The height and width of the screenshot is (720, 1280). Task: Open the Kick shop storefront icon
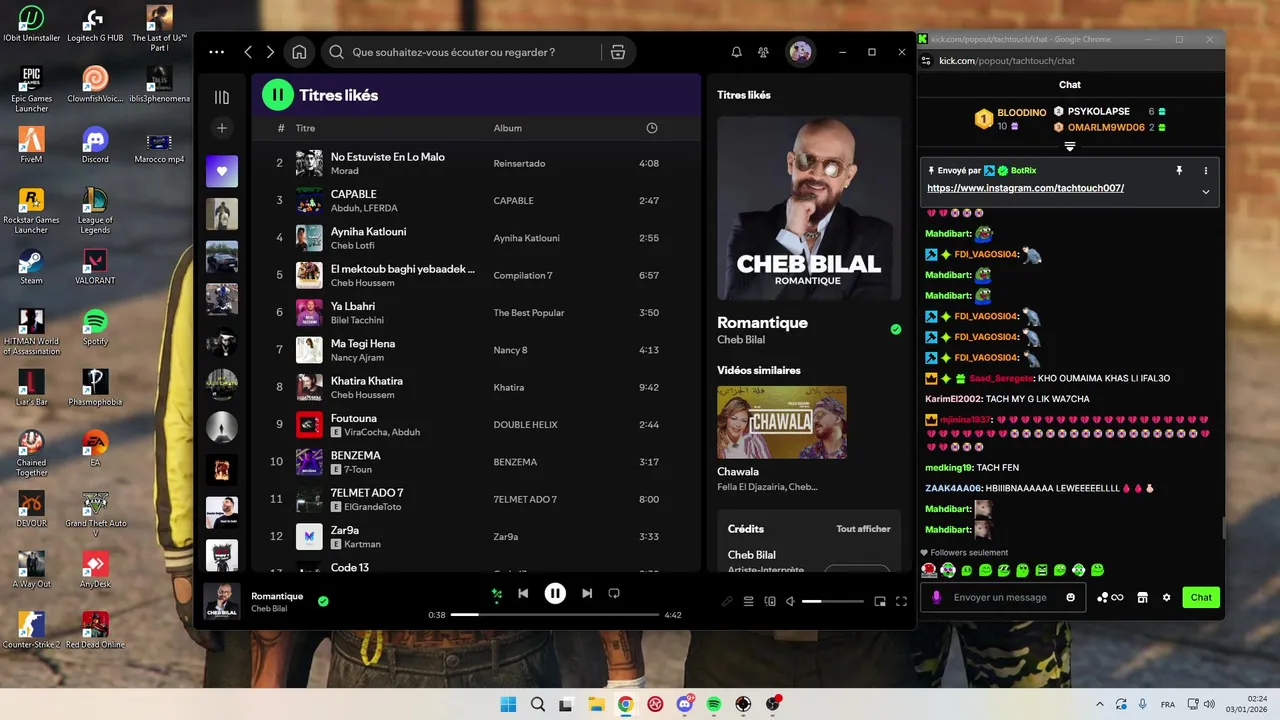[1142, 597]
